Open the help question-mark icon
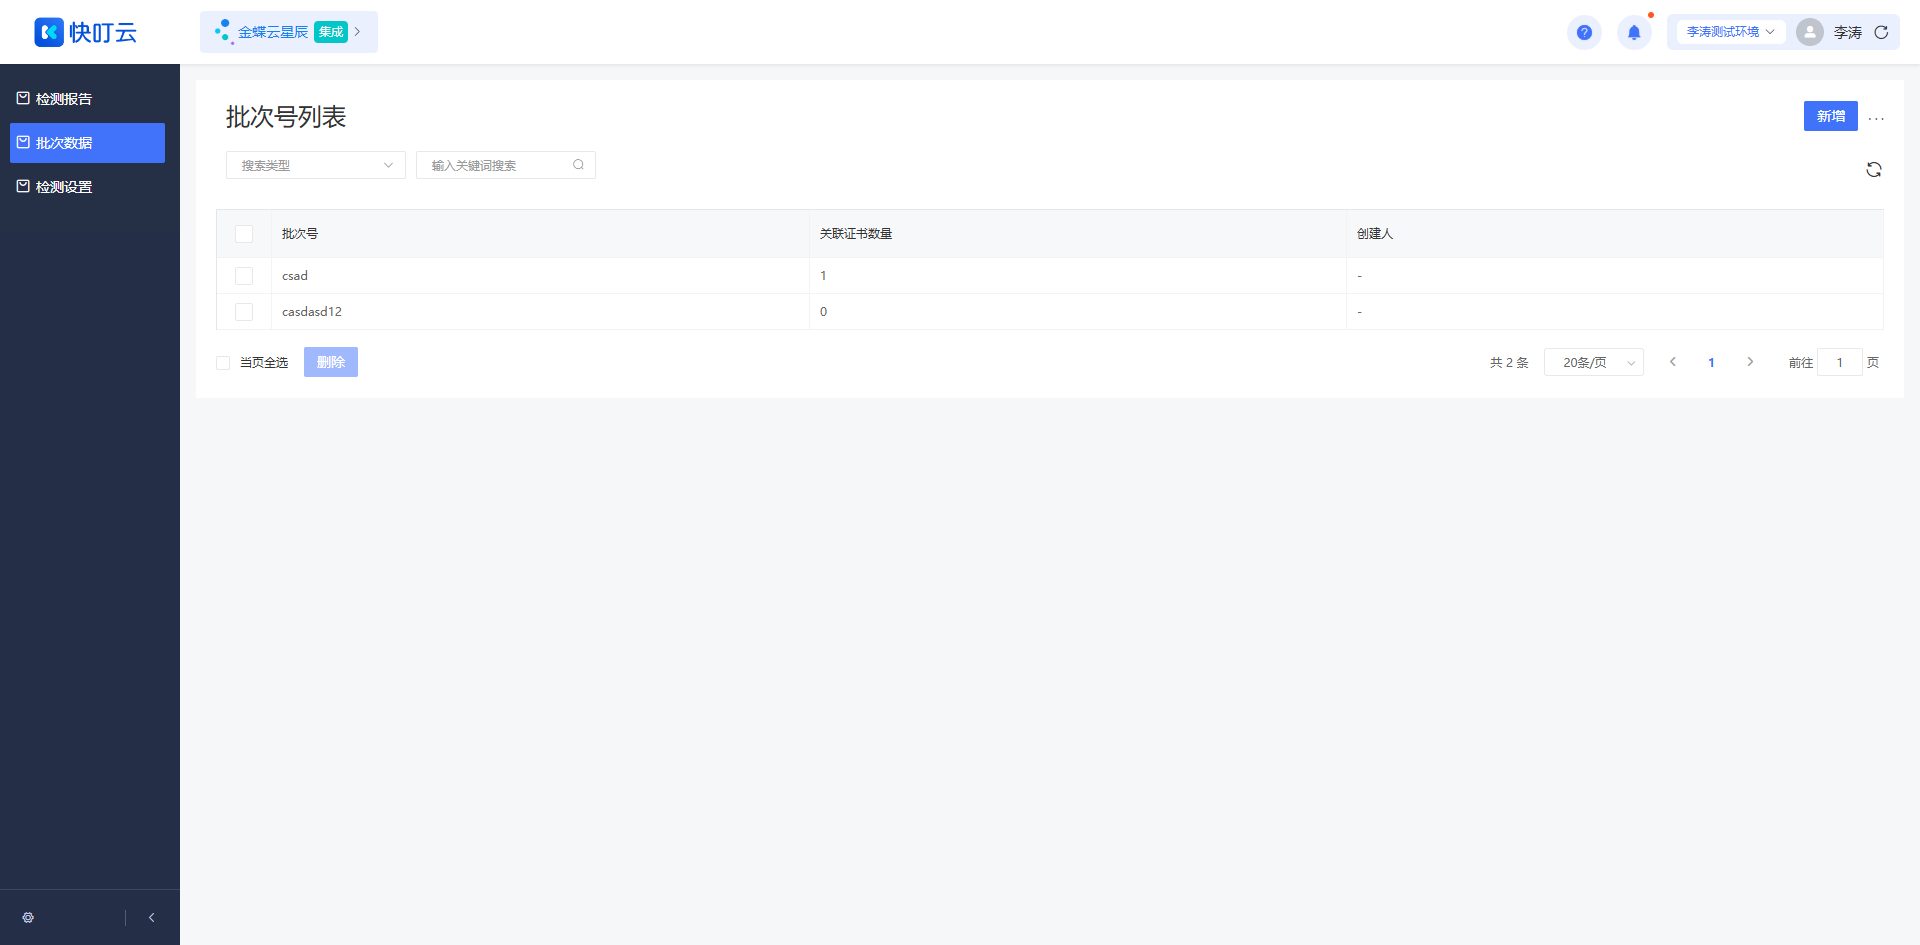1920x945 pixels. pos(1584,32)
